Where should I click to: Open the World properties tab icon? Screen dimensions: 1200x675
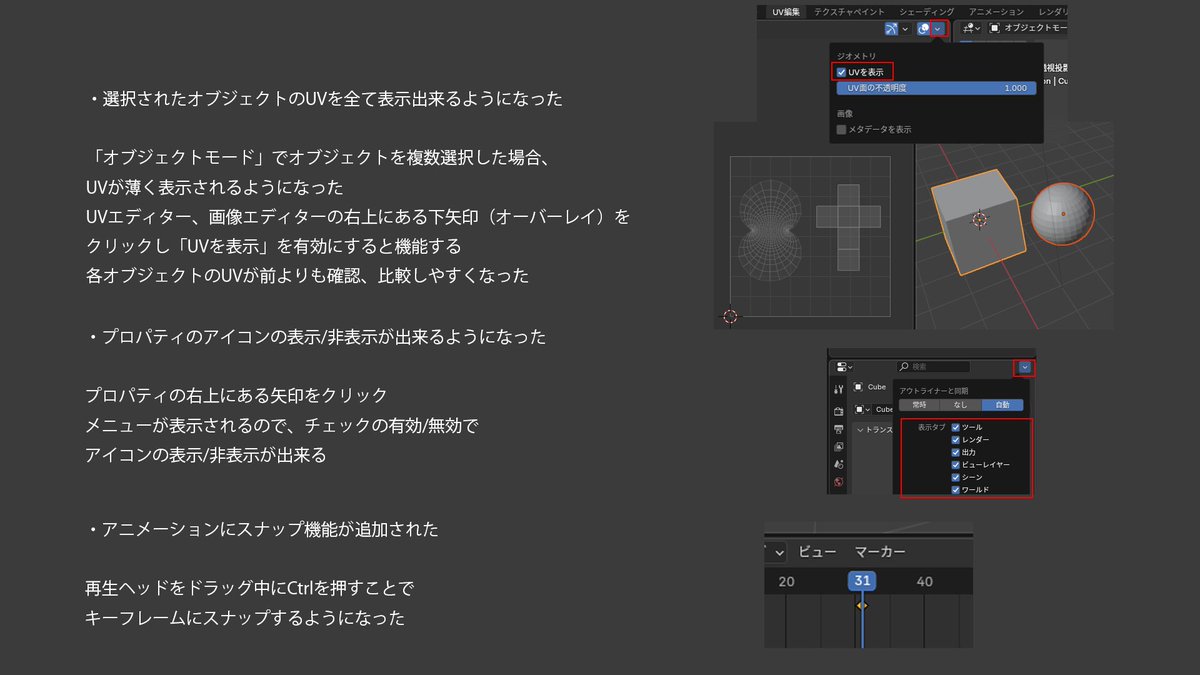coord(838,482)
